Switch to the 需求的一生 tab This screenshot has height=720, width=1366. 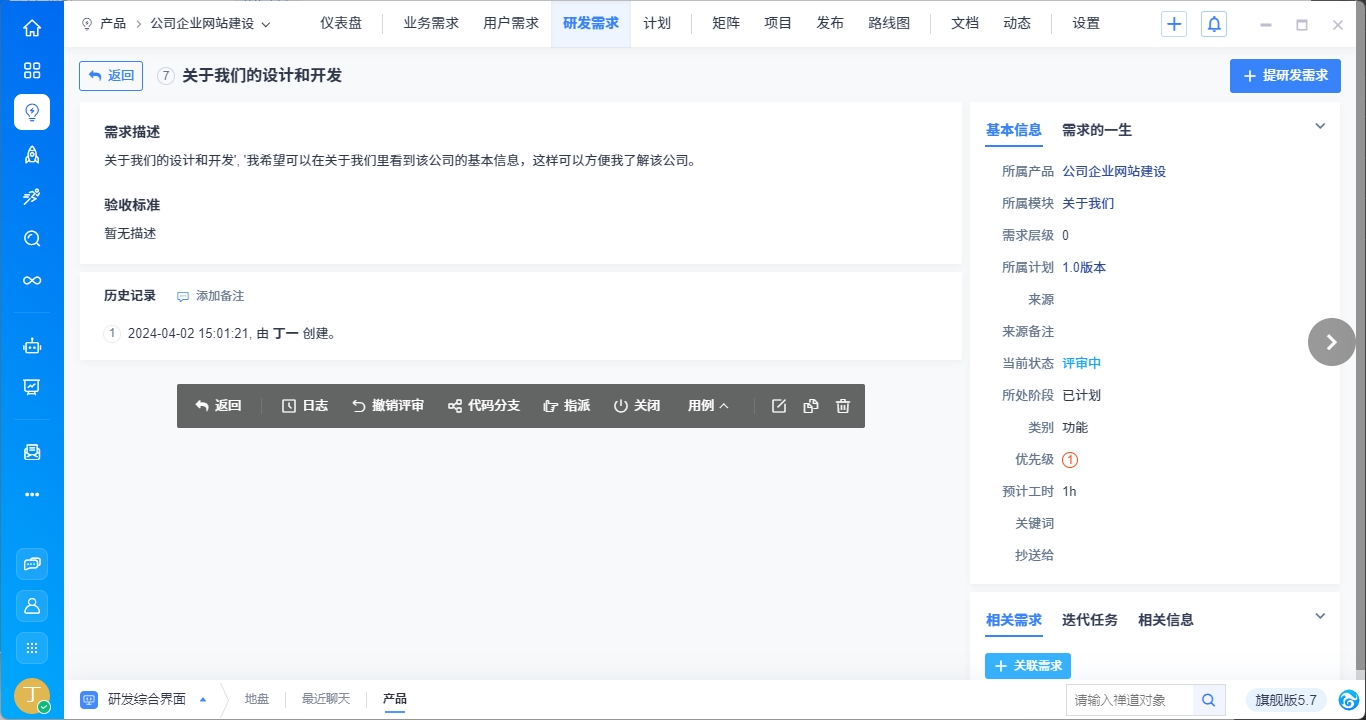point(1096,130)
